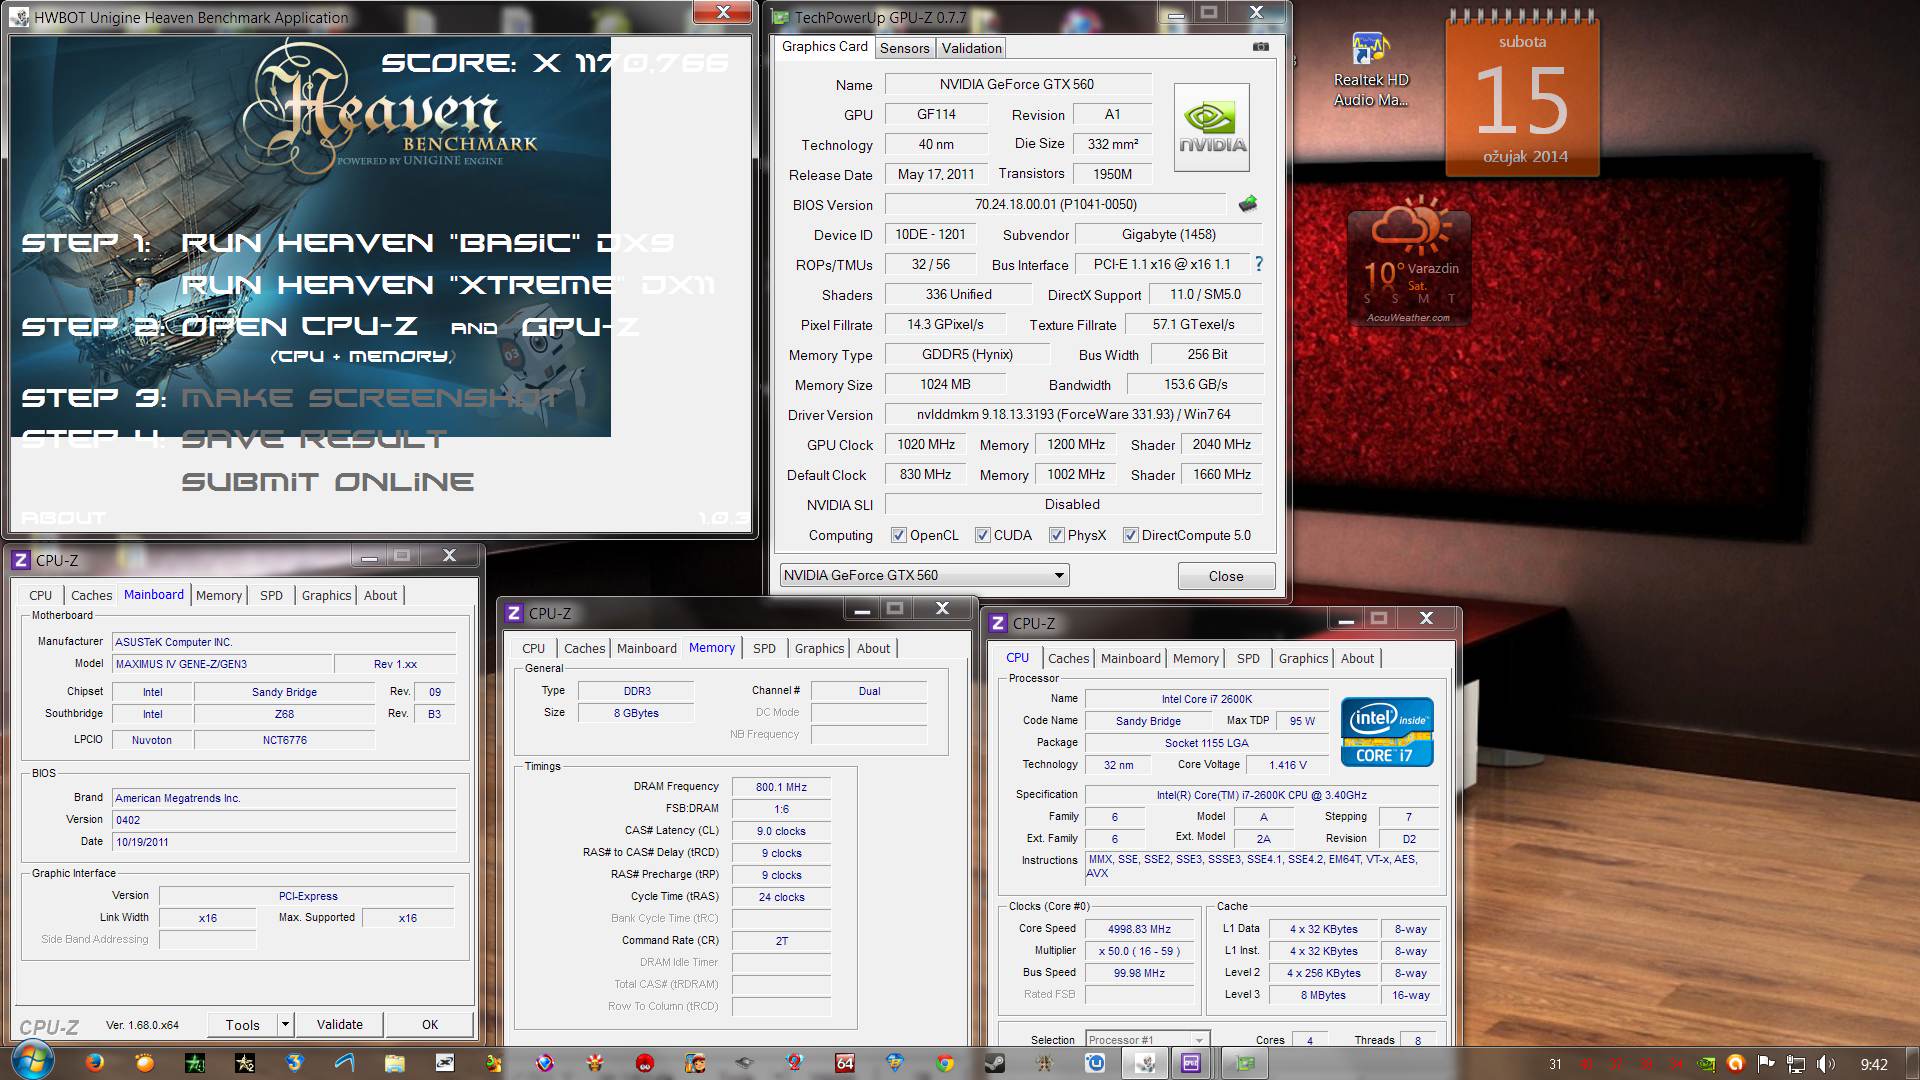Open the network tray icon
Image resolution: width=1920 pixels, height=1080 pixels.
(x=1796, y=1063)
